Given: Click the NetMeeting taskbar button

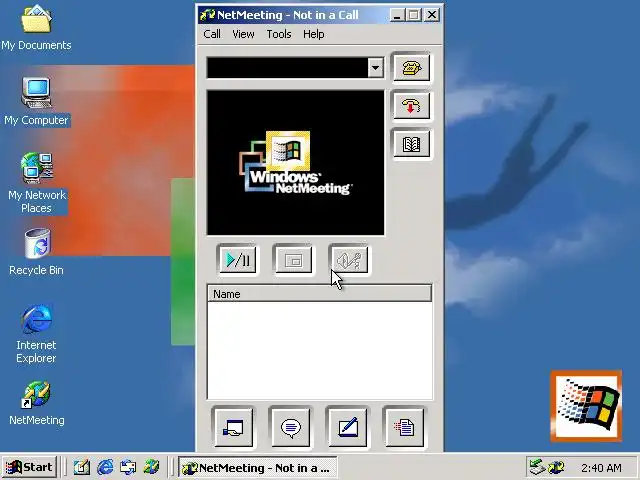Looking at the screenshot, I should pos(258,468).
